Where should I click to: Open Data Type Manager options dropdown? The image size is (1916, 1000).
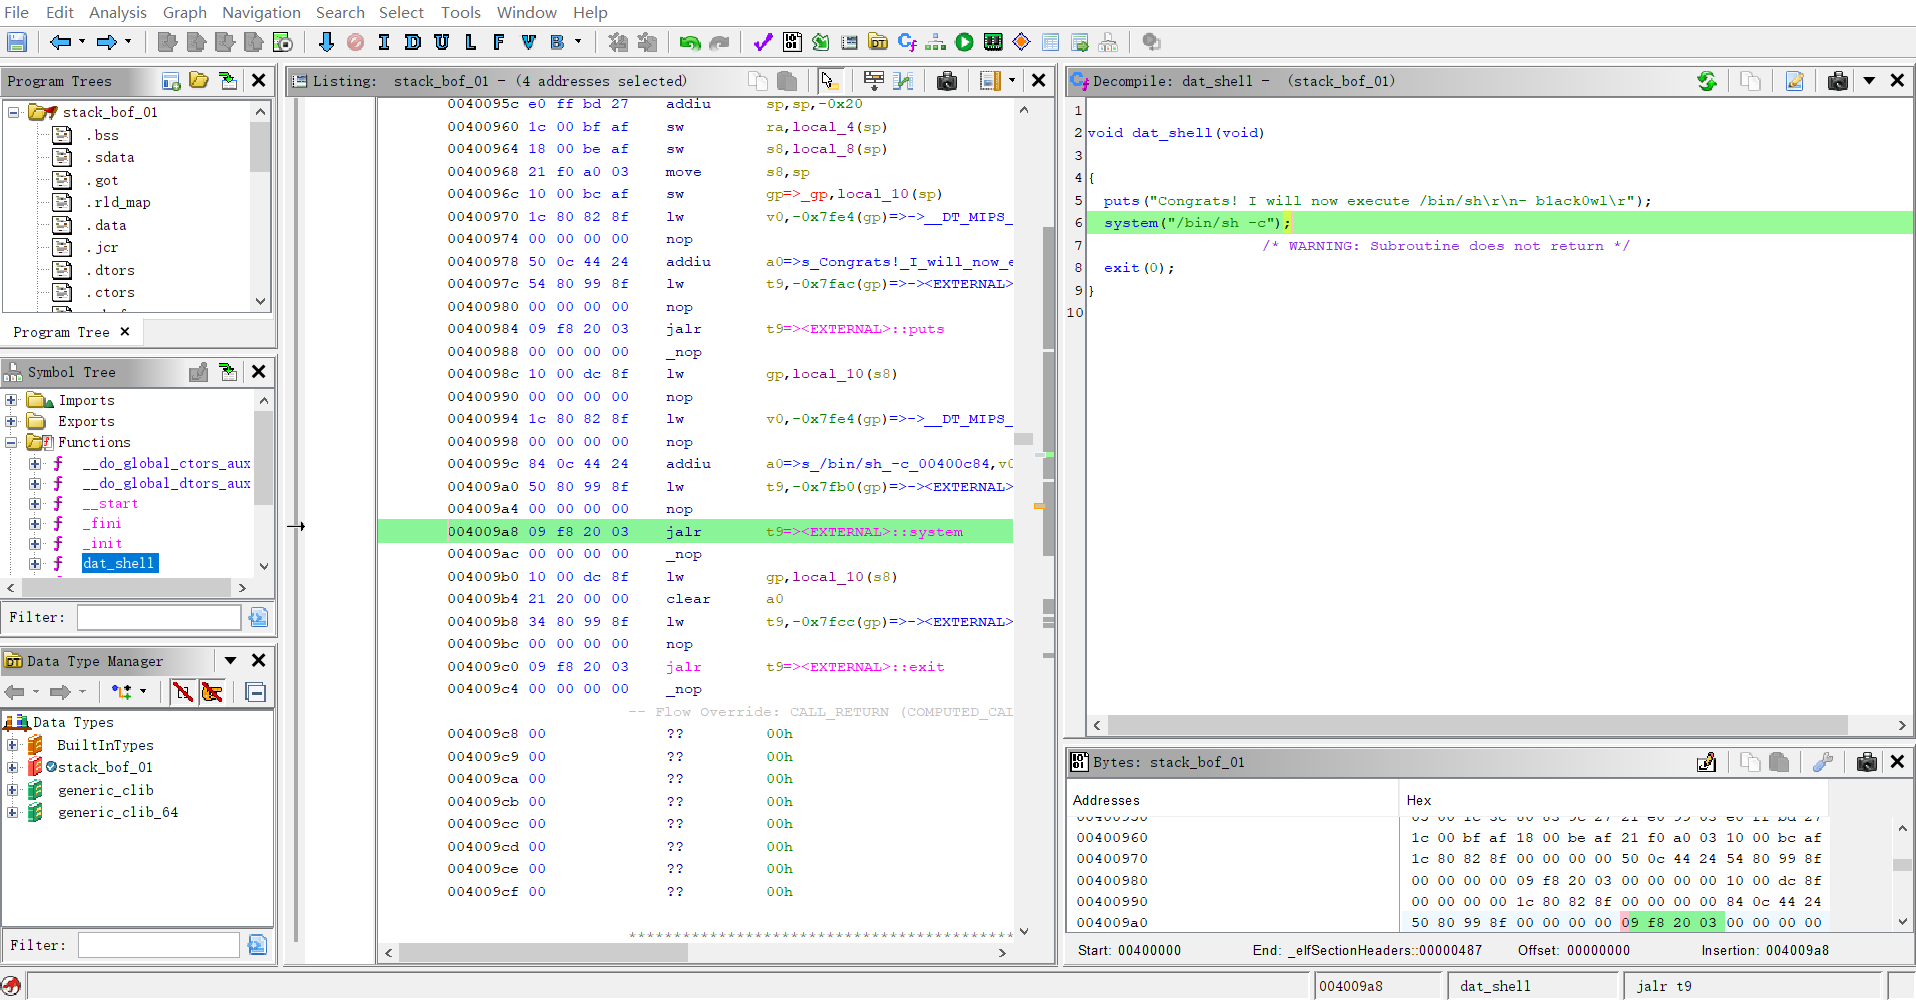coord(230,660)
